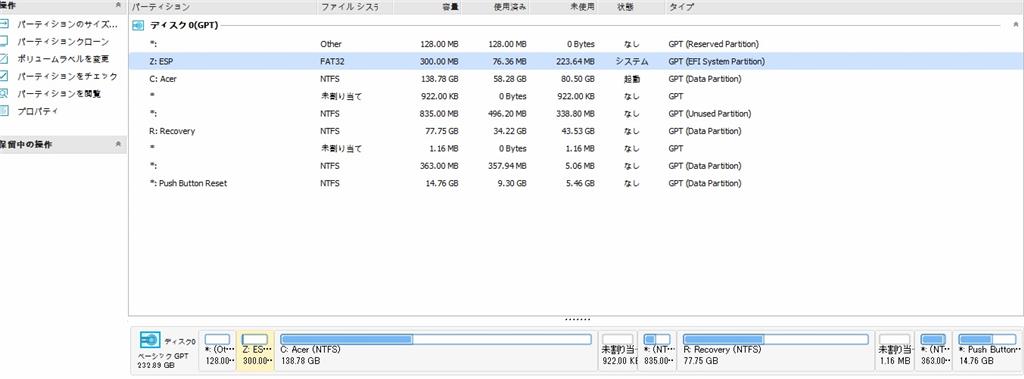Click the Push Button 14.76 GB block in disk map

tap(986, 350)
